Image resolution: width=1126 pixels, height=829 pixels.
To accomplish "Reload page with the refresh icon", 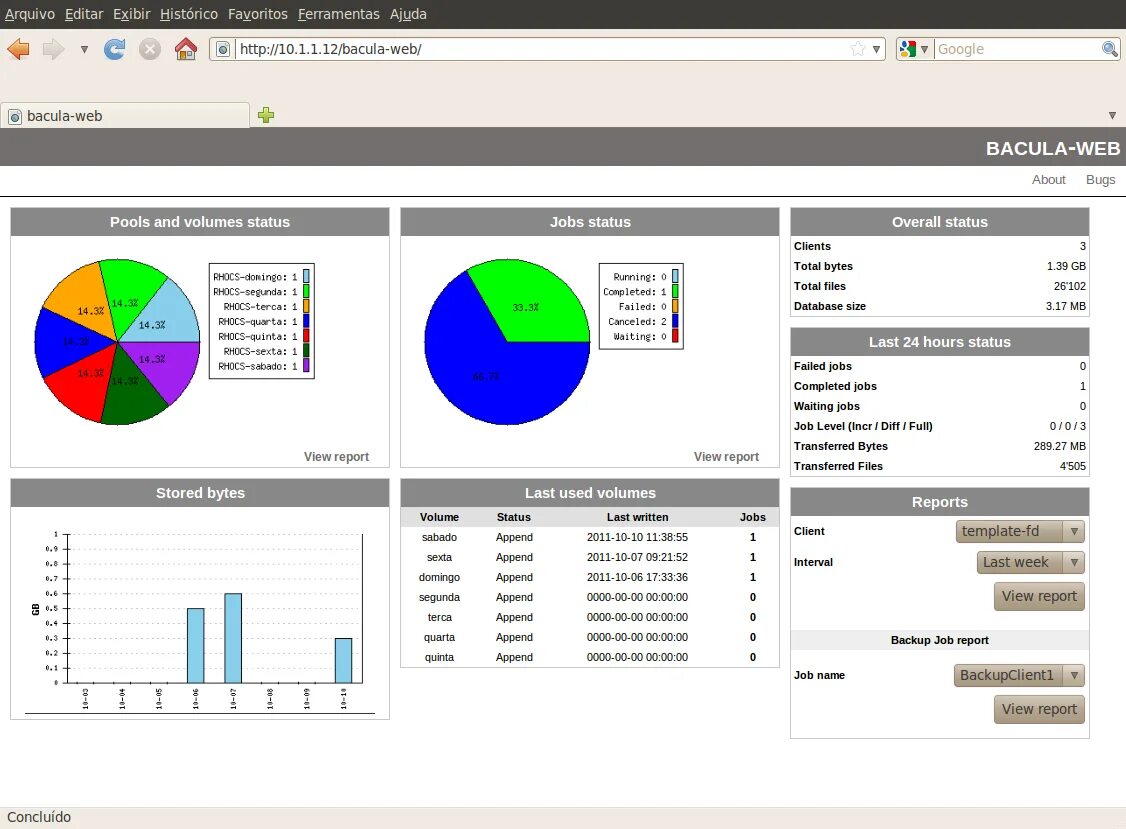I will coord(114,49).
